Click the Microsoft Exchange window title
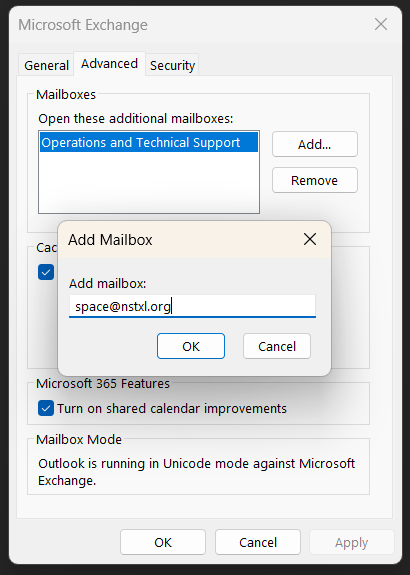The image size is (410, 575). tap(83, 25)
